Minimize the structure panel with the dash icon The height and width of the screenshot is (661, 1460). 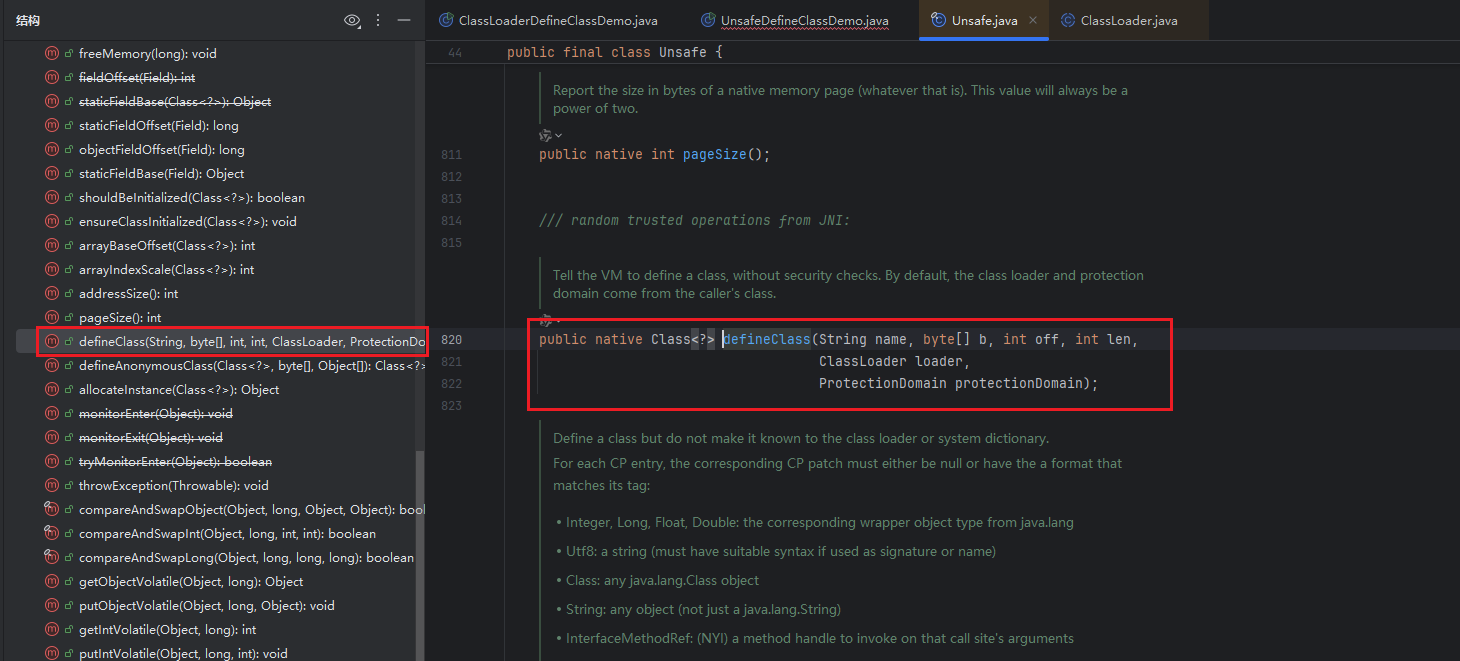(404, 20)
